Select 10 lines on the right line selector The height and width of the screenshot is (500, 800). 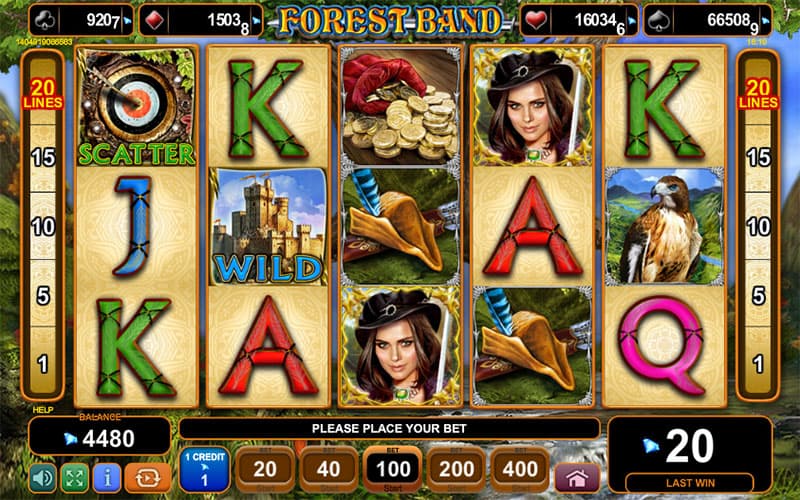758,227
